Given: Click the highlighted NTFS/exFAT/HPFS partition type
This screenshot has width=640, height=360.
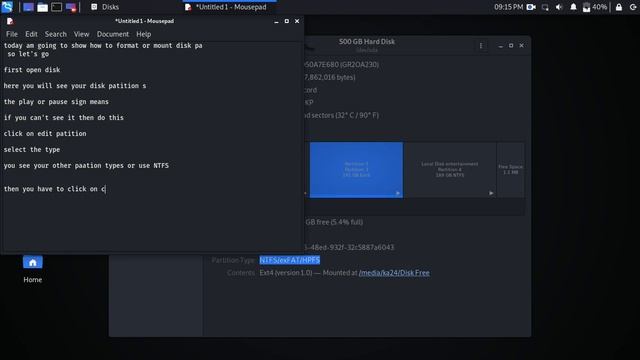Looking at the screenshot, I should point(290,260).
